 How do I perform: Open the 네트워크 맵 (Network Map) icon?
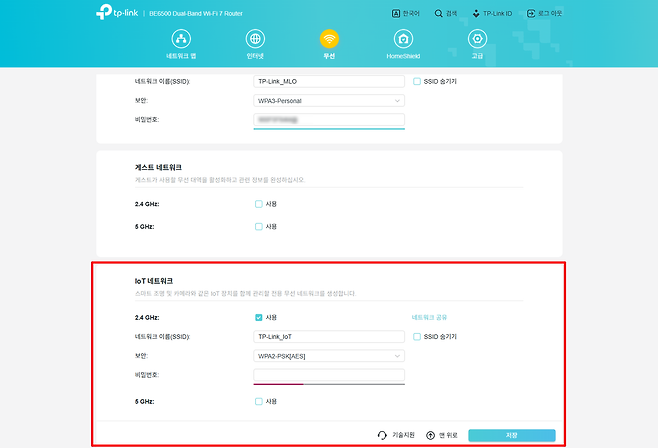[181, 40]
